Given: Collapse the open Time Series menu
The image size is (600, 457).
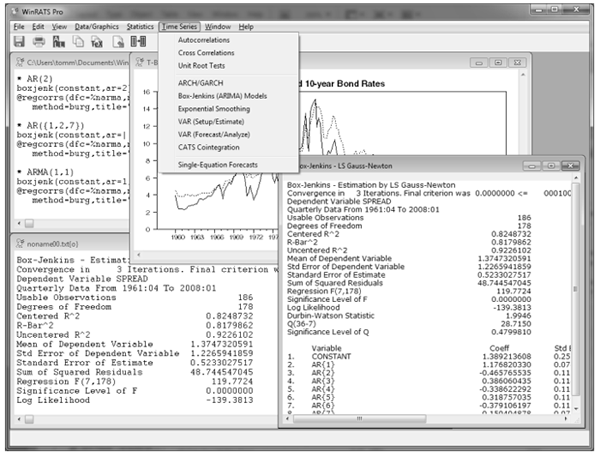Looking at the screenshot, I should (179, 26).
